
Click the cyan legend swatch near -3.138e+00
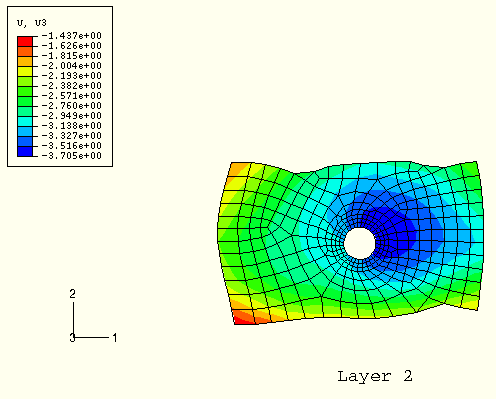click(25, 121)
